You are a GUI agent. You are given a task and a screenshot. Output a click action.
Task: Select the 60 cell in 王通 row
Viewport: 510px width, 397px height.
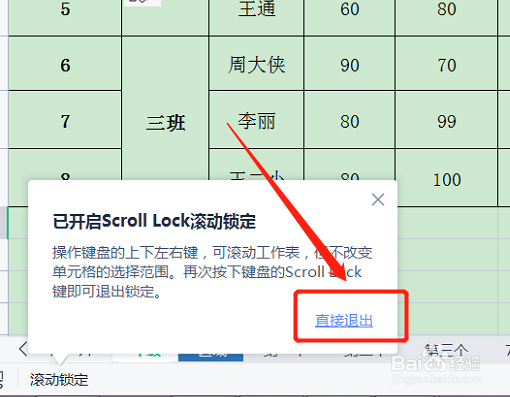click(349, 17)
